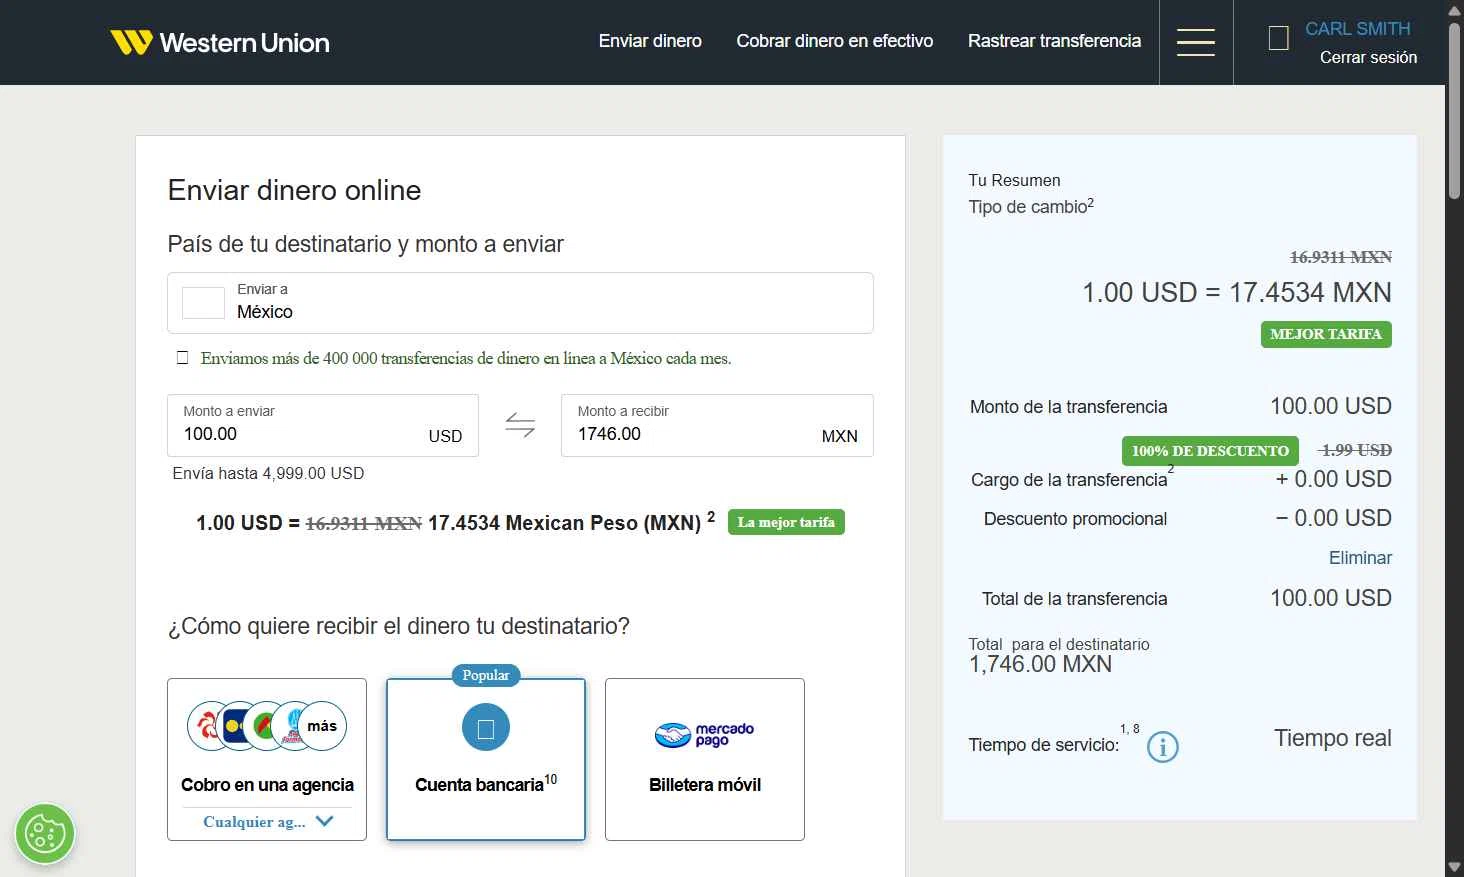Click the Popular tag

486,676
